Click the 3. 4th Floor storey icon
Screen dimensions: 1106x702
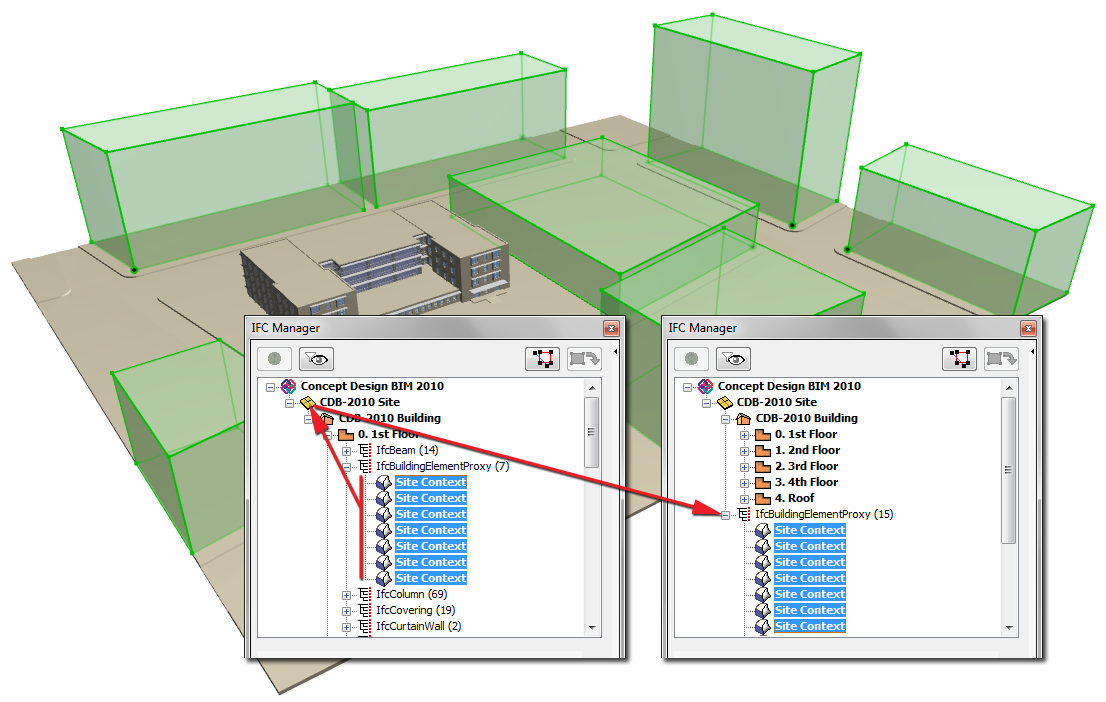tap(763, 483)
